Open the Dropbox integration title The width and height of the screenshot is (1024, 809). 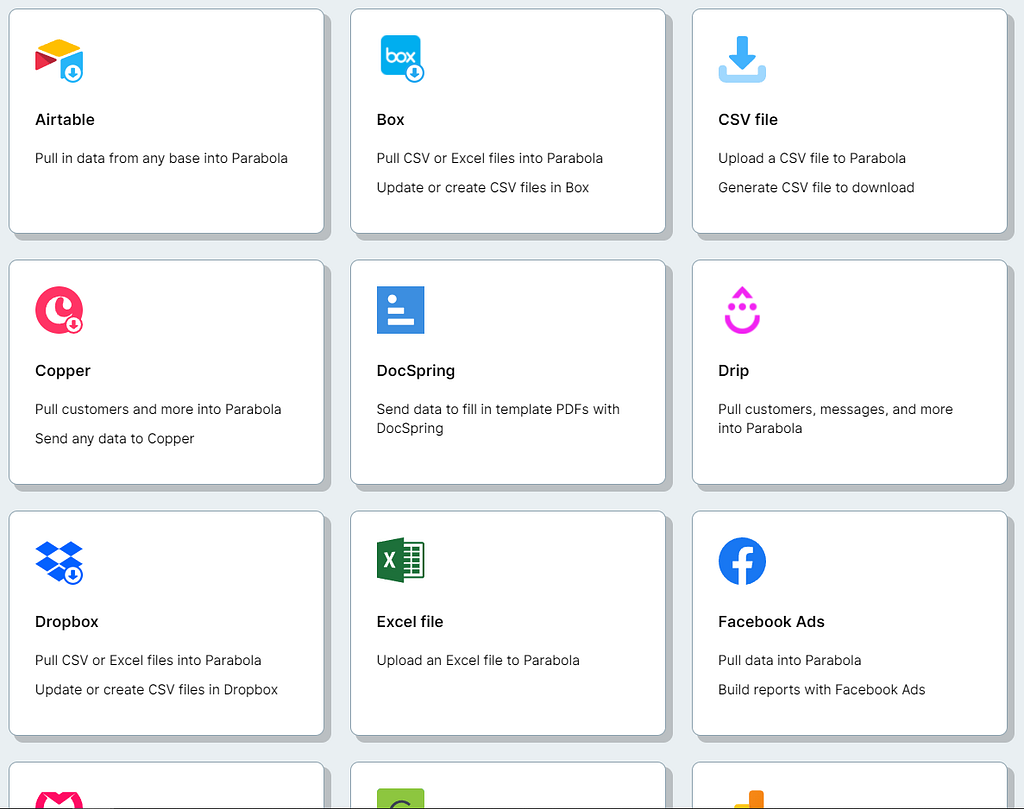67,622
